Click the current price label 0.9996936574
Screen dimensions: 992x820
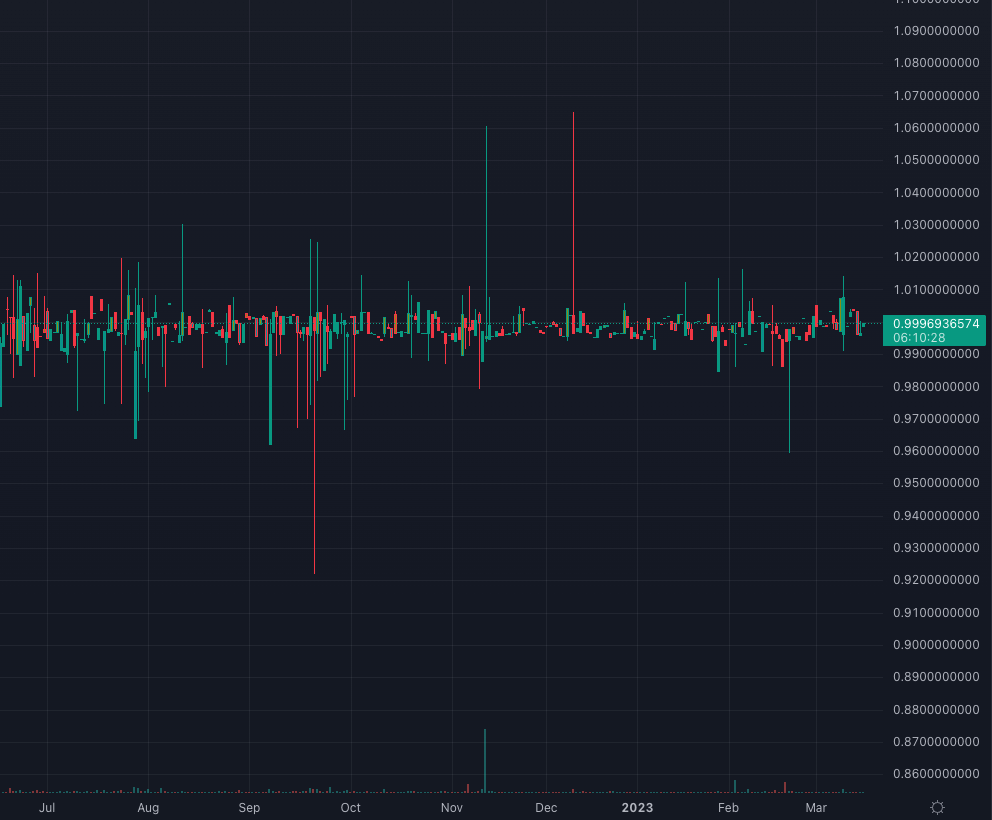pos(936,323)
